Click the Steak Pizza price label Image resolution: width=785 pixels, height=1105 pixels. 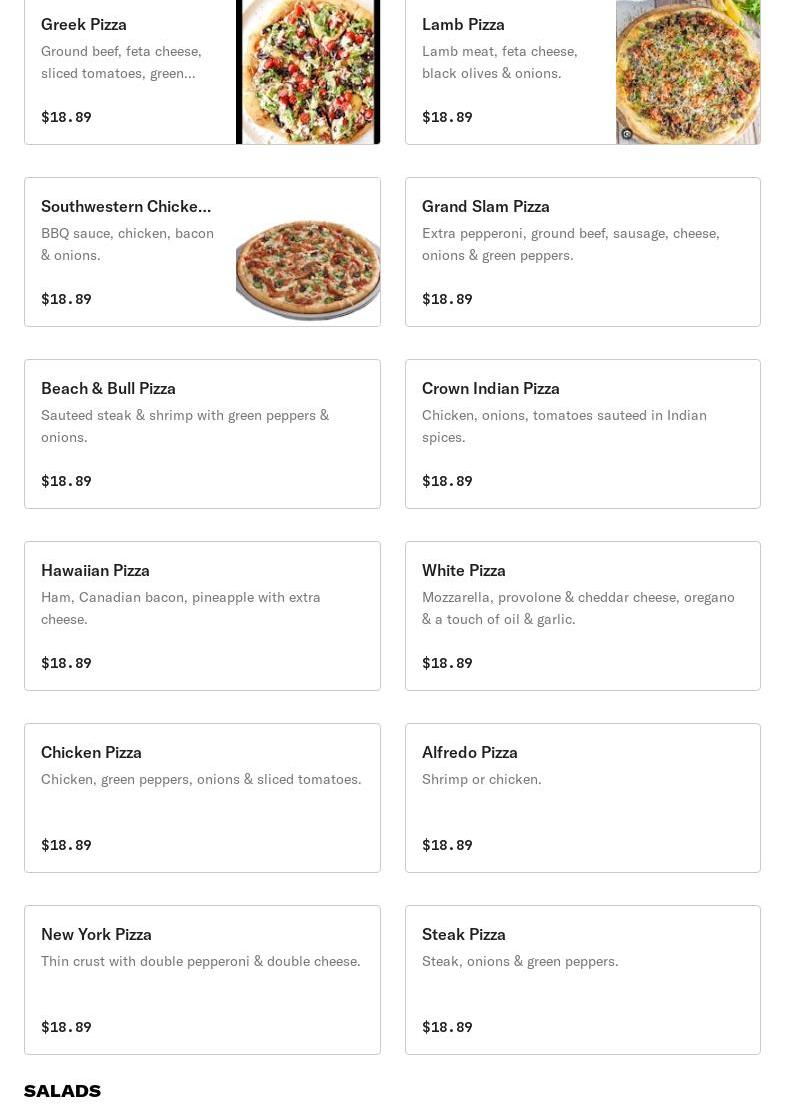447,1027
